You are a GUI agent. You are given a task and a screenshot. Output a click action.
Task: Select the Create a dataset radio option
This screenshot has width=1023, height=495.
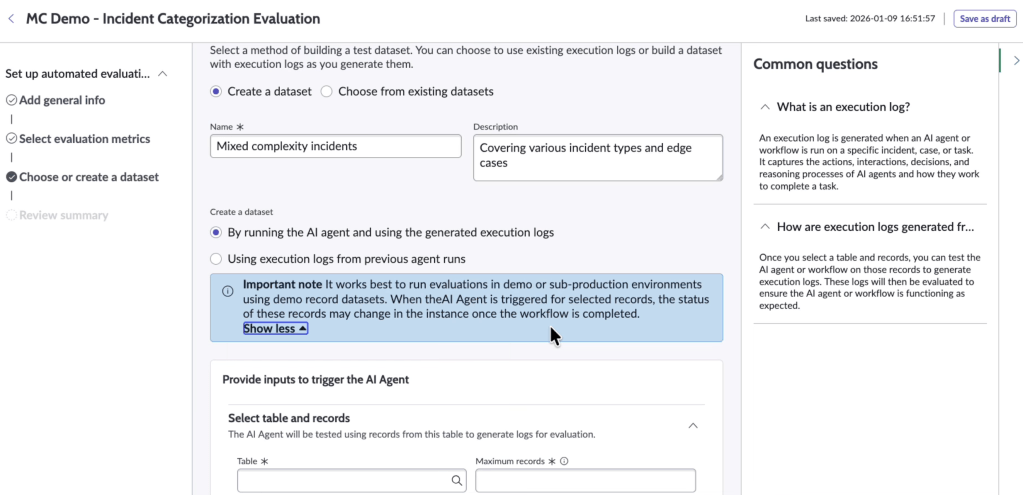tap(216, 91)
